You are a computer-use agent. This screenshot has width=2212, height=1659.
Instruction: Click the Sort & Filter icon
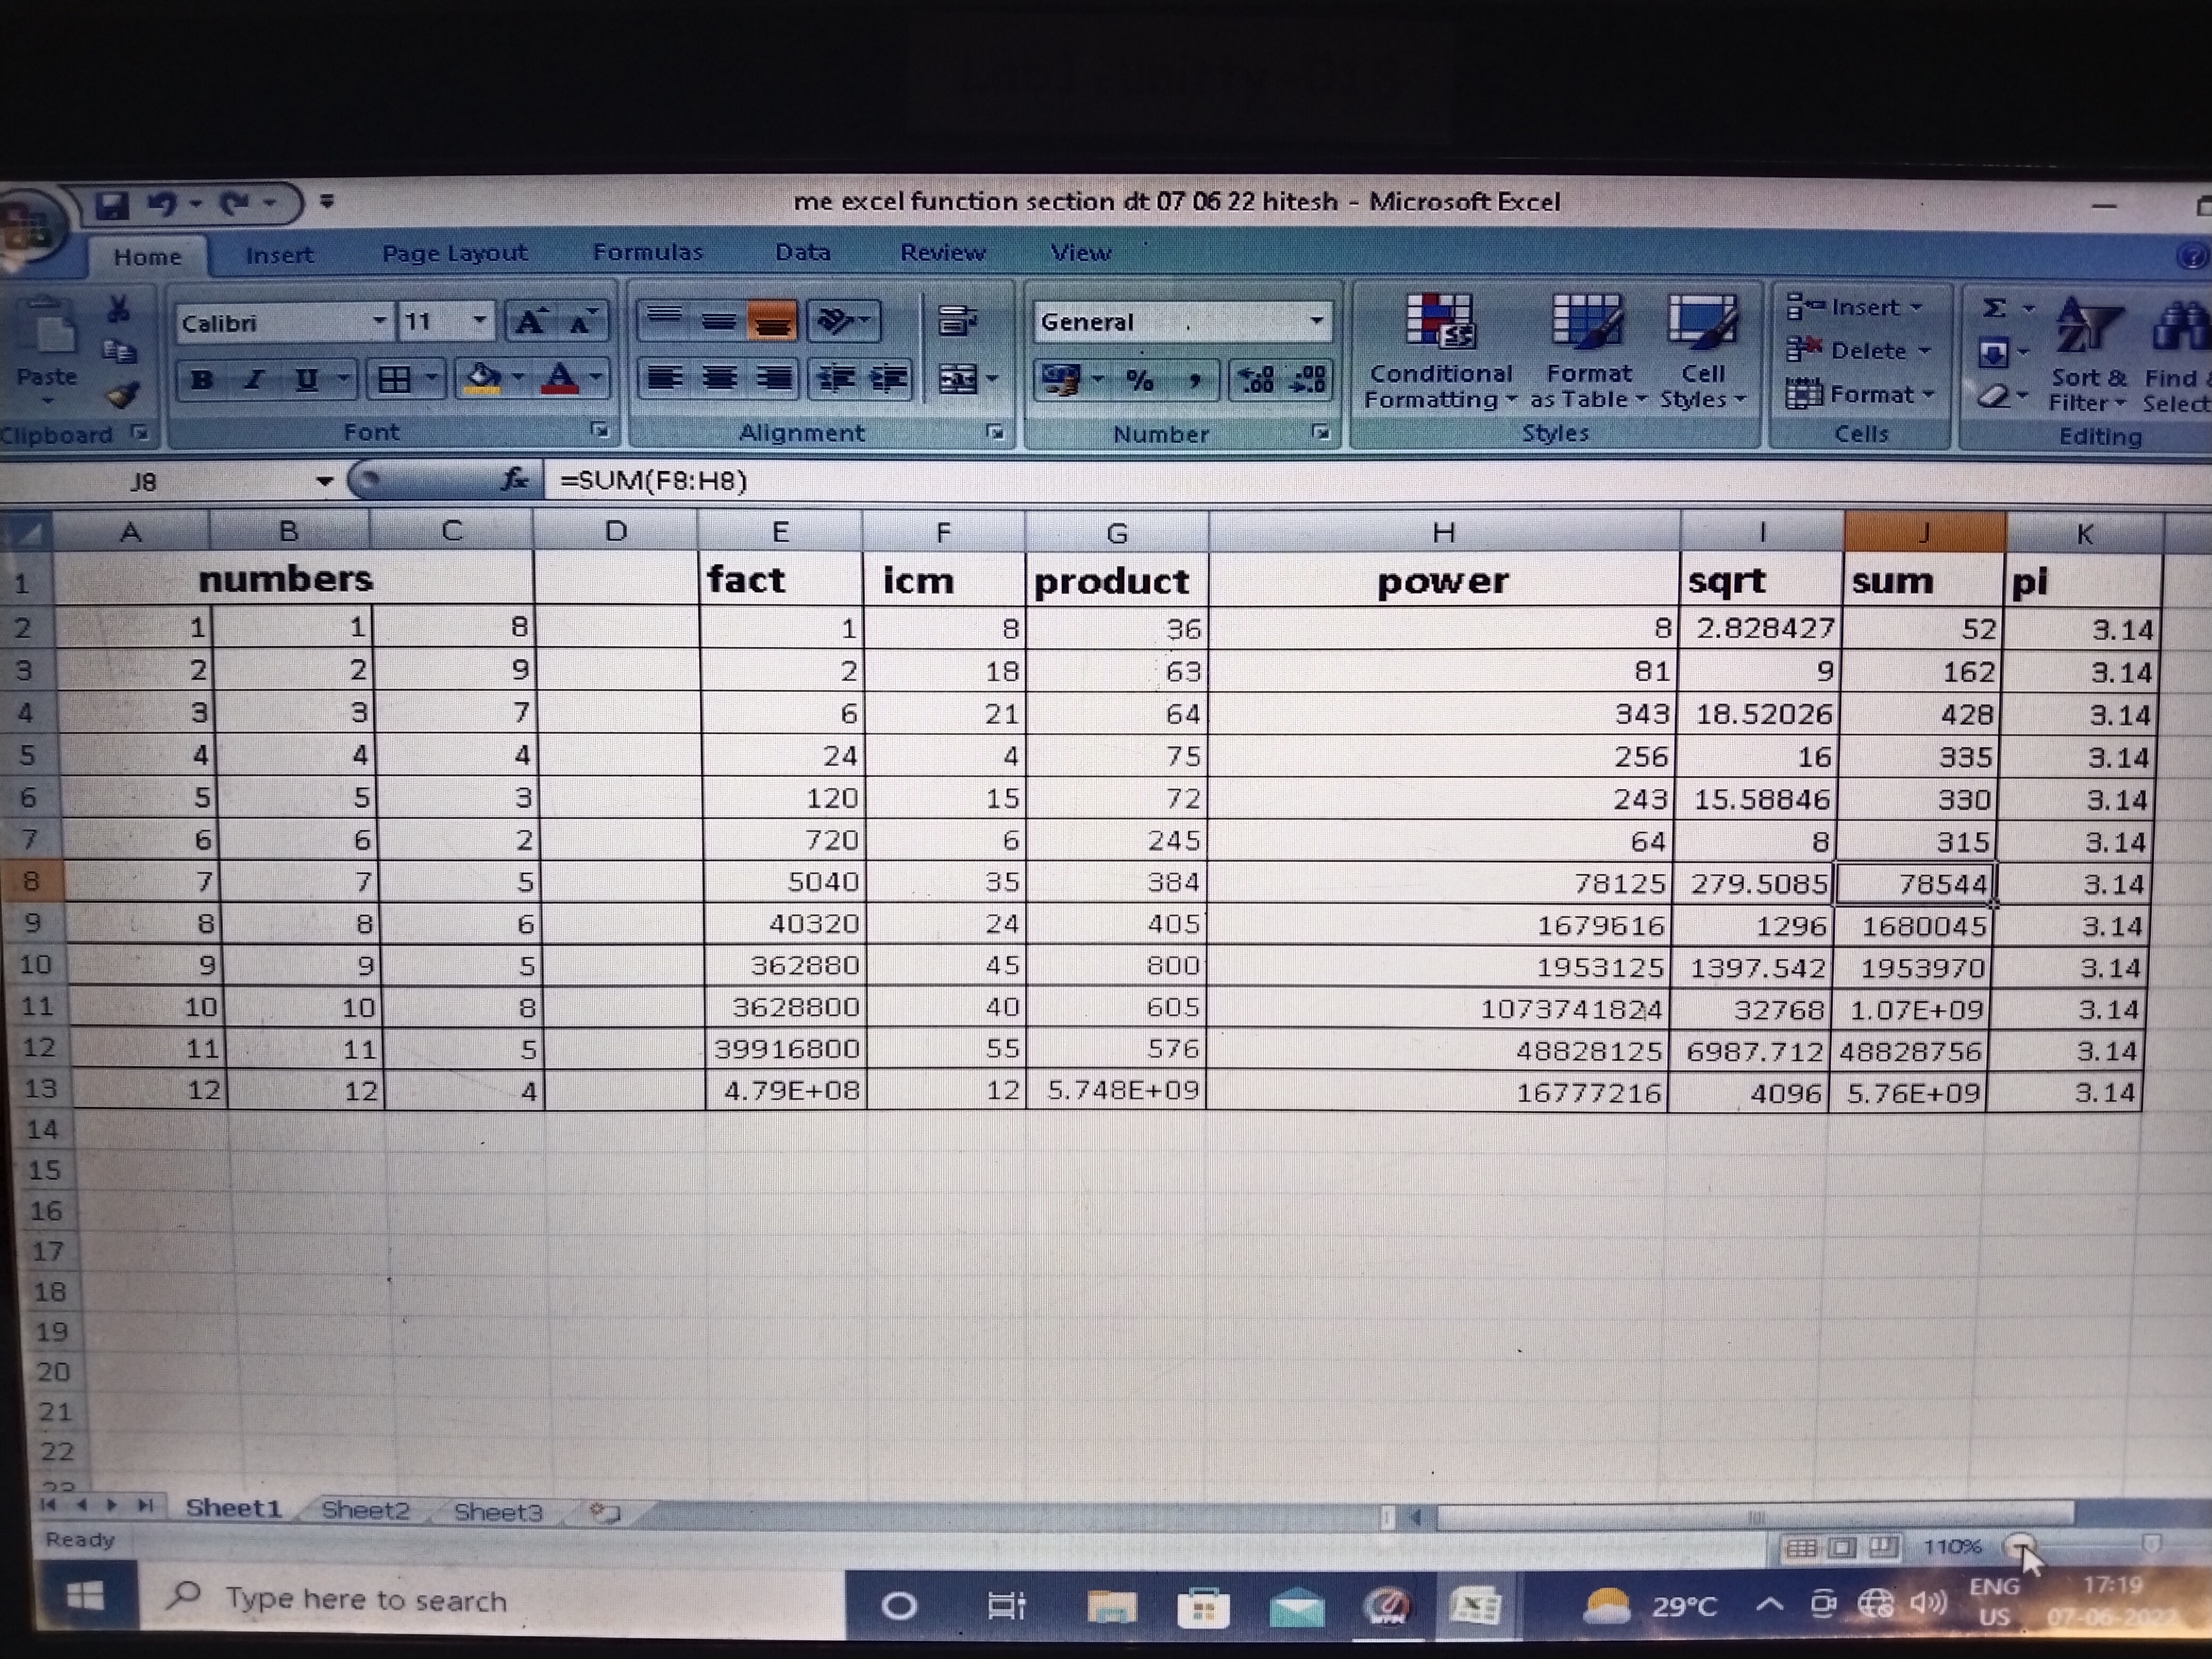[x=2088, y=328]
